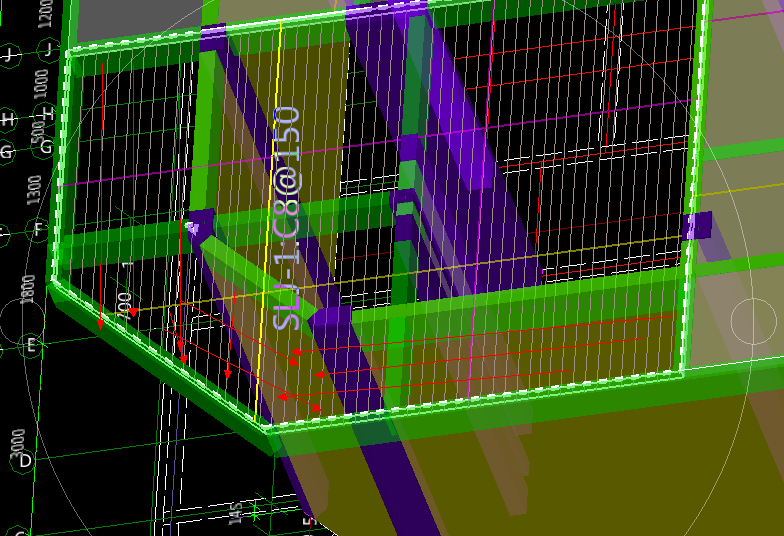This screenshot has height=536, width=784.
Task: Select the 1000 dimension text
Action: coord(42,84)
